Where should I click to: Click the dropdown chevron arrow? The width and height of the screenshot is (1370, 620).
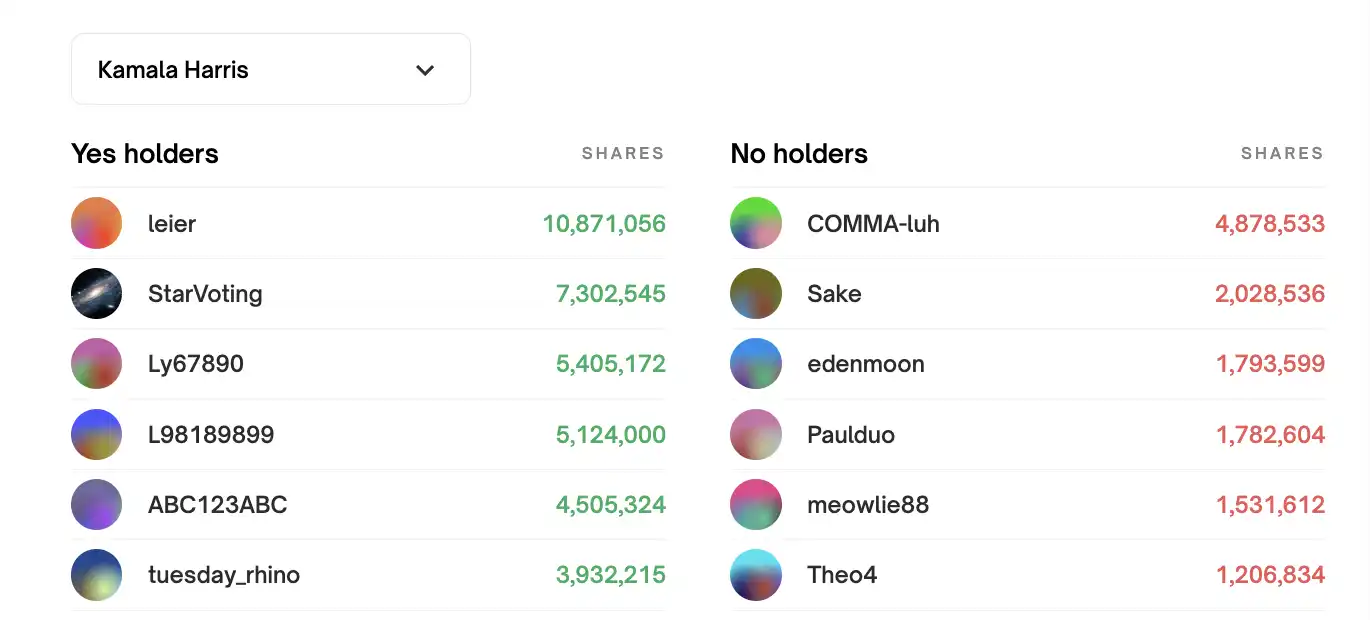pos(425,70)
